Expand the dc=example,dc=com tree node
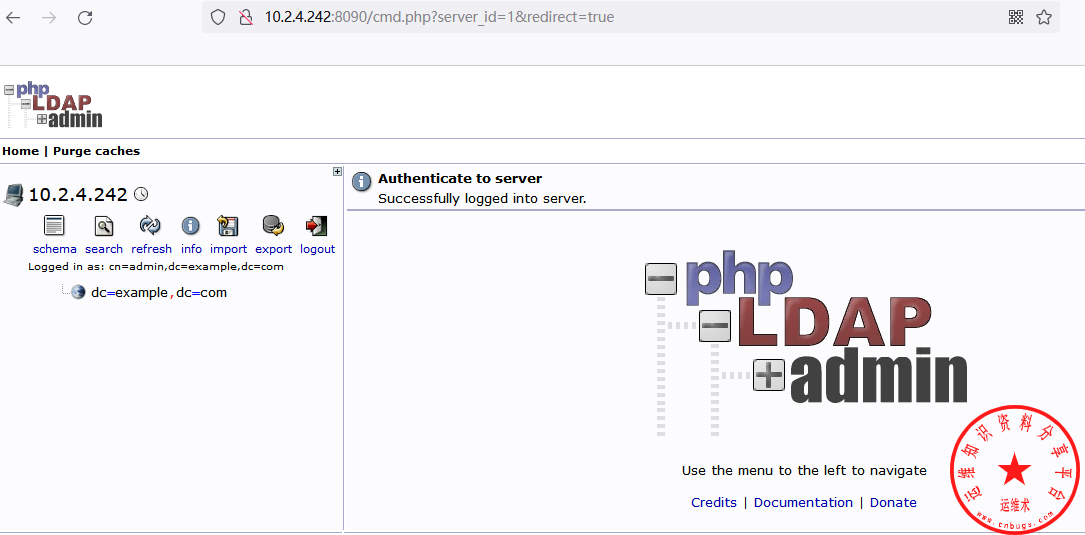1085x535 pixels. point(159,293)
